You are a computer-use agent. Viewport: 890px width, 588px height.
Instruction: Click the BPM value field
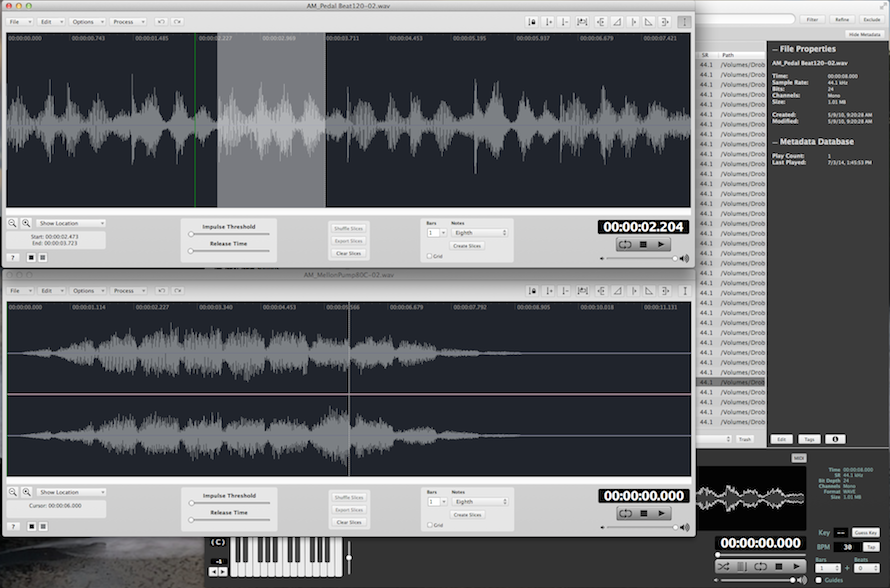click(848, 547)
